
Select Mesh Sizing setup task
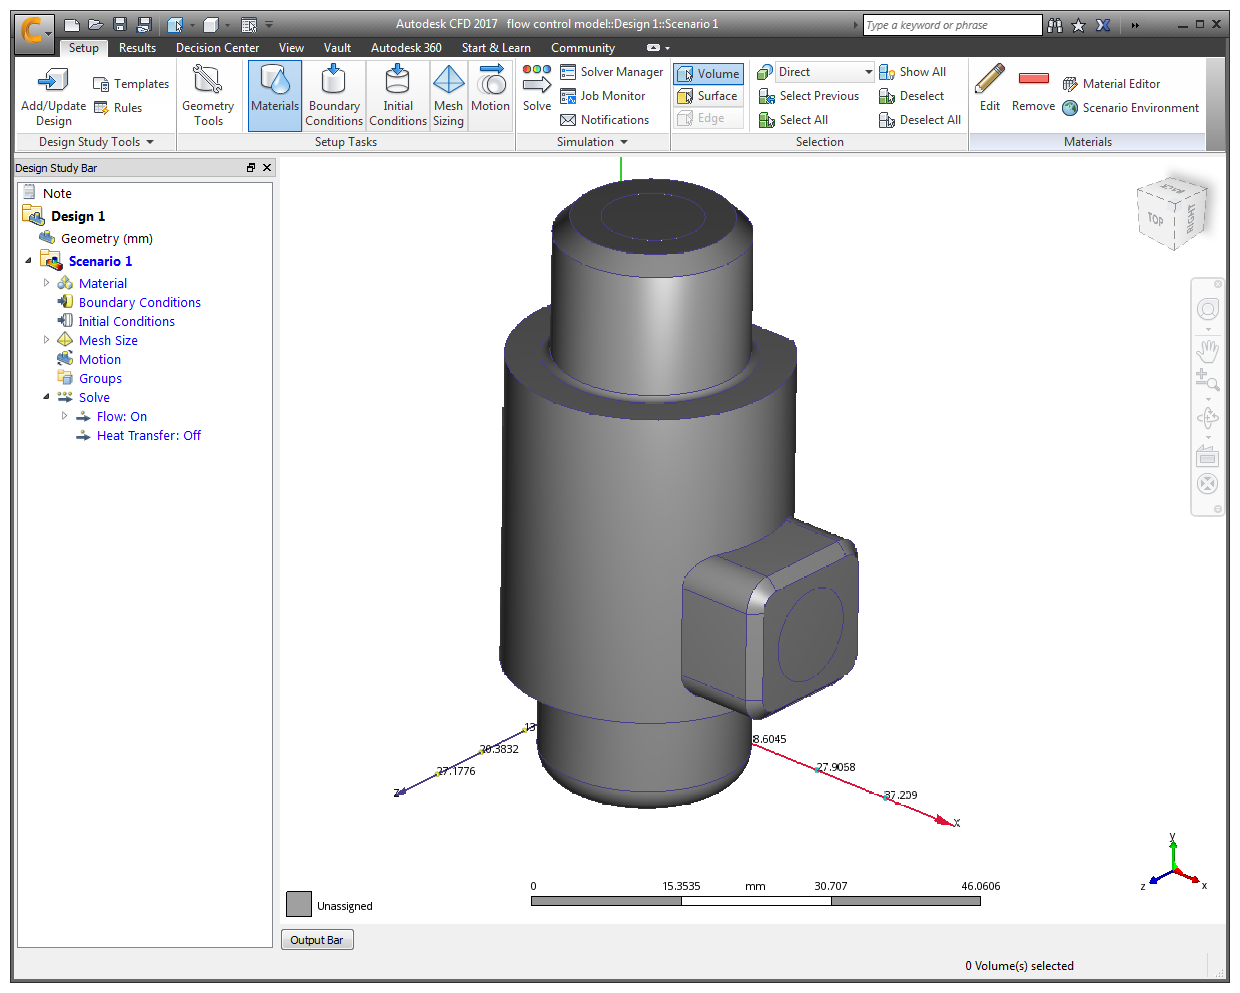(448, 95)
